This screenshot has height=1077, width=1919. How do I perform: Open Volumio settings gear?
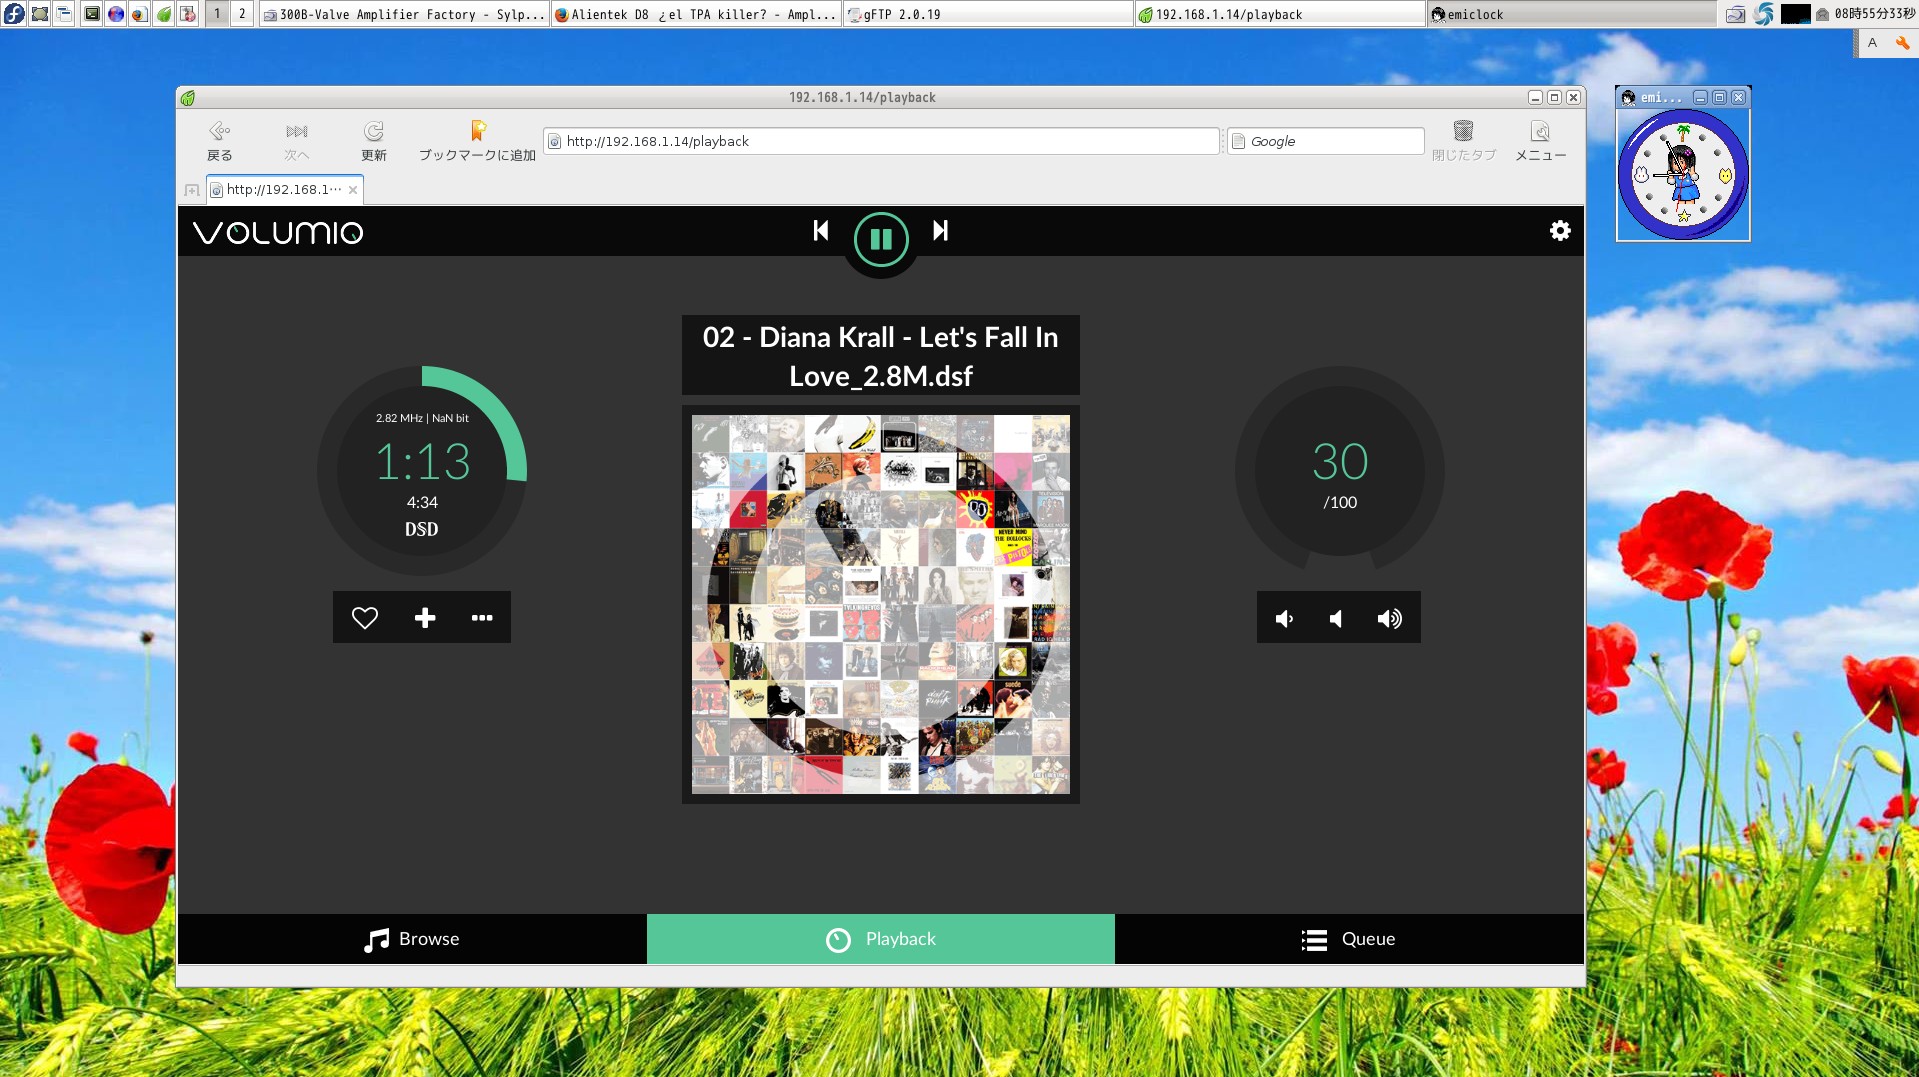click(1560, 230)
